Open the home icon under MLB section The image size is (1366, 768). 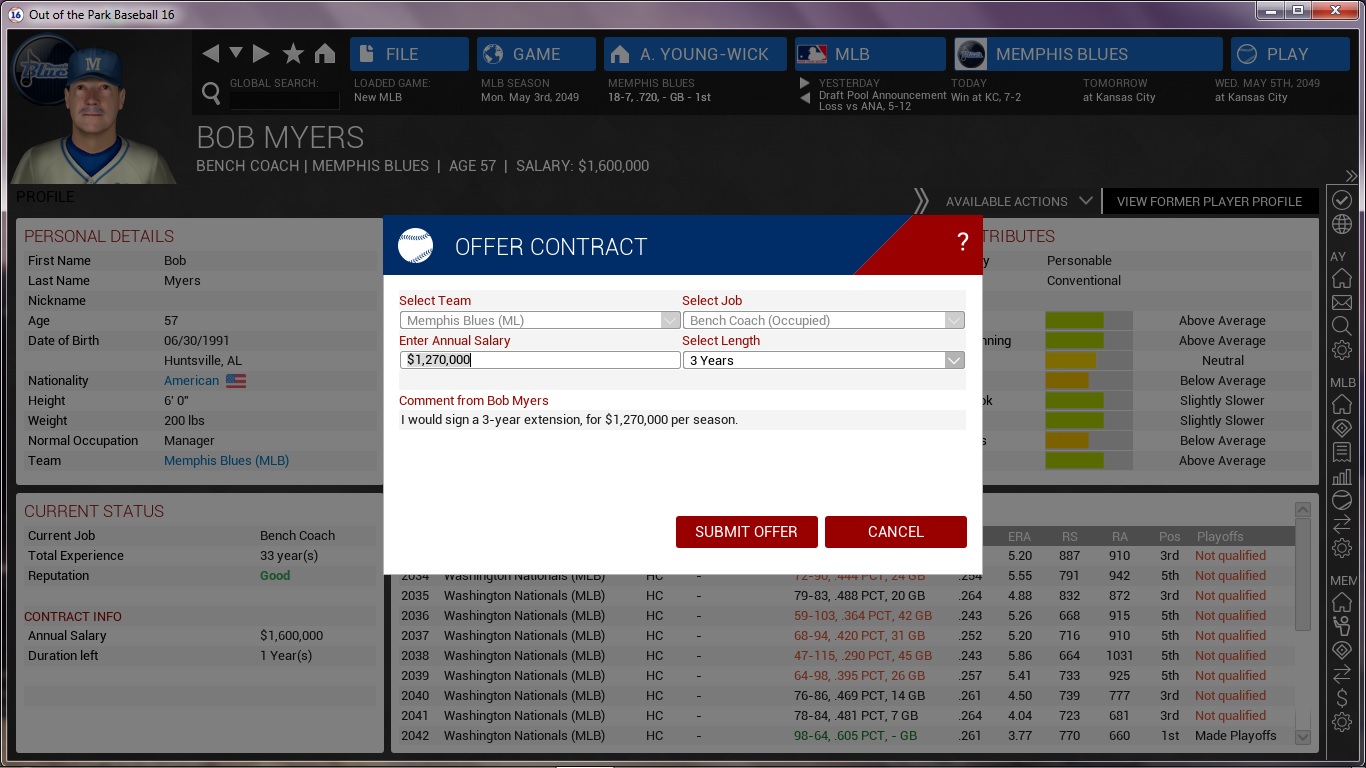pyautogui.click(x=1342, y=404)
